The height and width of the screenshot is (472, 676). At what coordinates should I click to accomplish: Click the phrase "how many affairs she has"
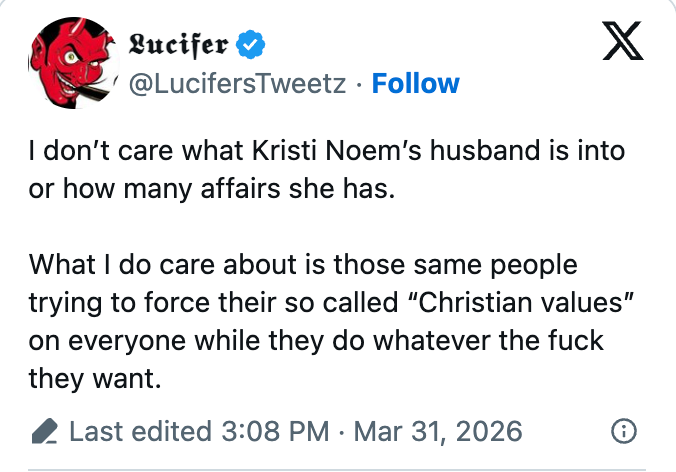pos(226,189)
